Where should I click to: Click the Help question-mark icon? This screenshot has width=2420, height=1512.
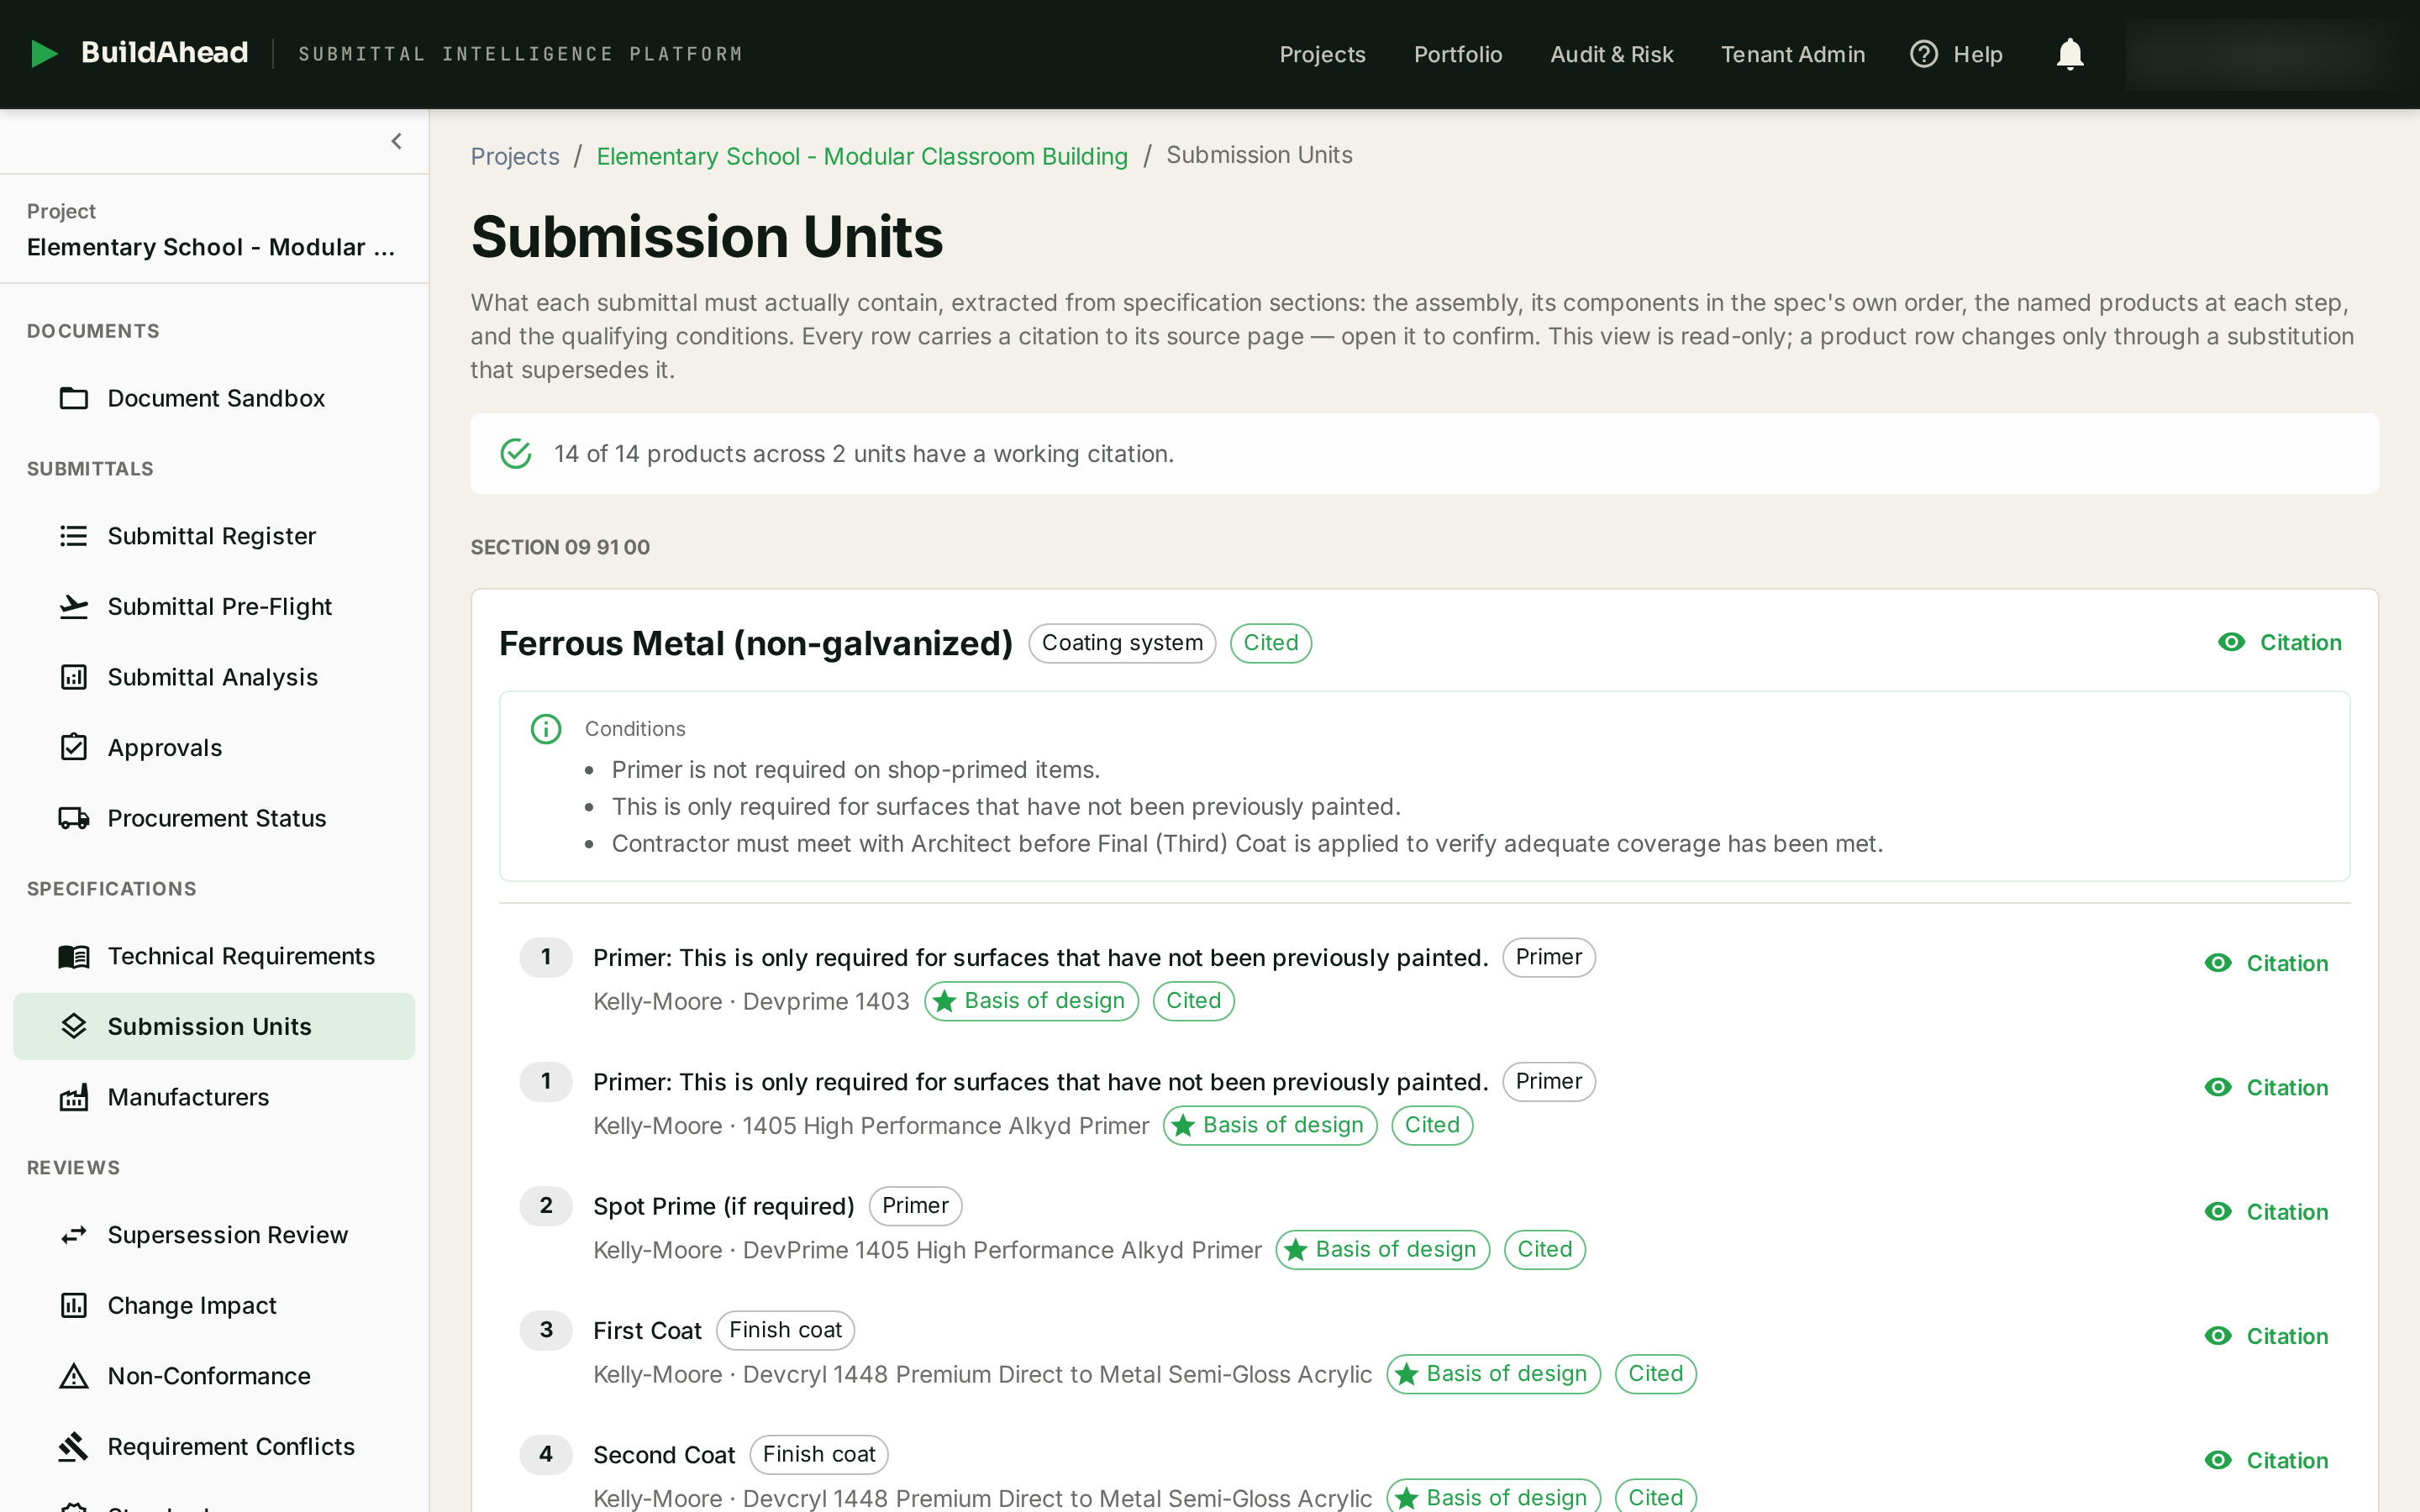coord(1923,54)
